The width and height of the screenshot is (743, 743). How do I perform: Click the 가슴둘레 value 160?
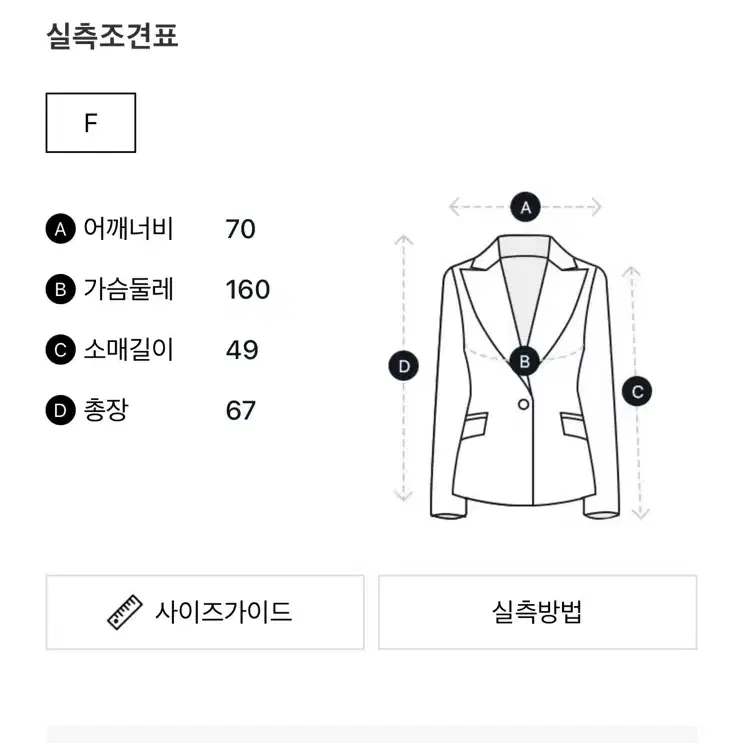point(248,290)
